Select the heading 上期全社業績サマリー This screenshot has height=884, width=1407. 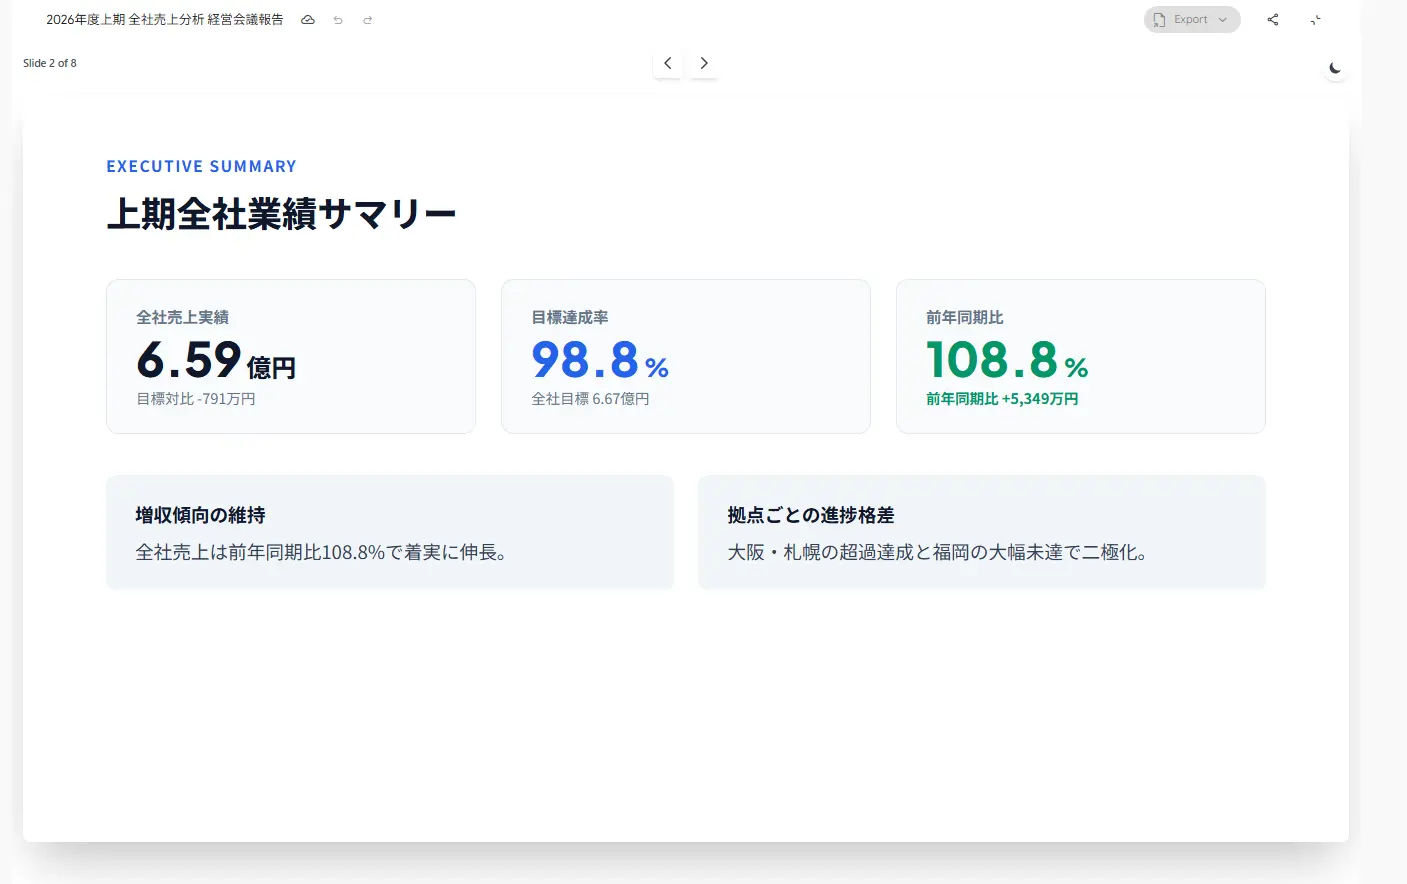coord(281,214)
